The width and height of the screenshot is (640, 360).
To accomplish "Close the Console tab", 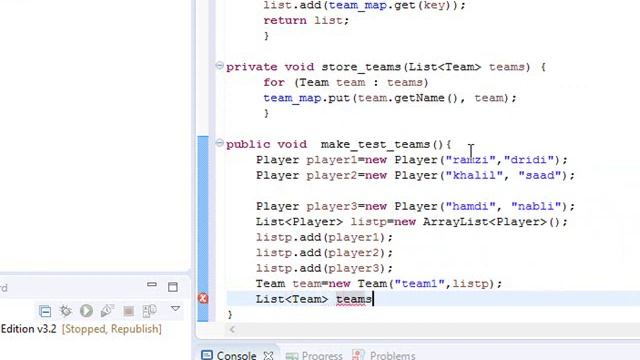I will [268, 356].
